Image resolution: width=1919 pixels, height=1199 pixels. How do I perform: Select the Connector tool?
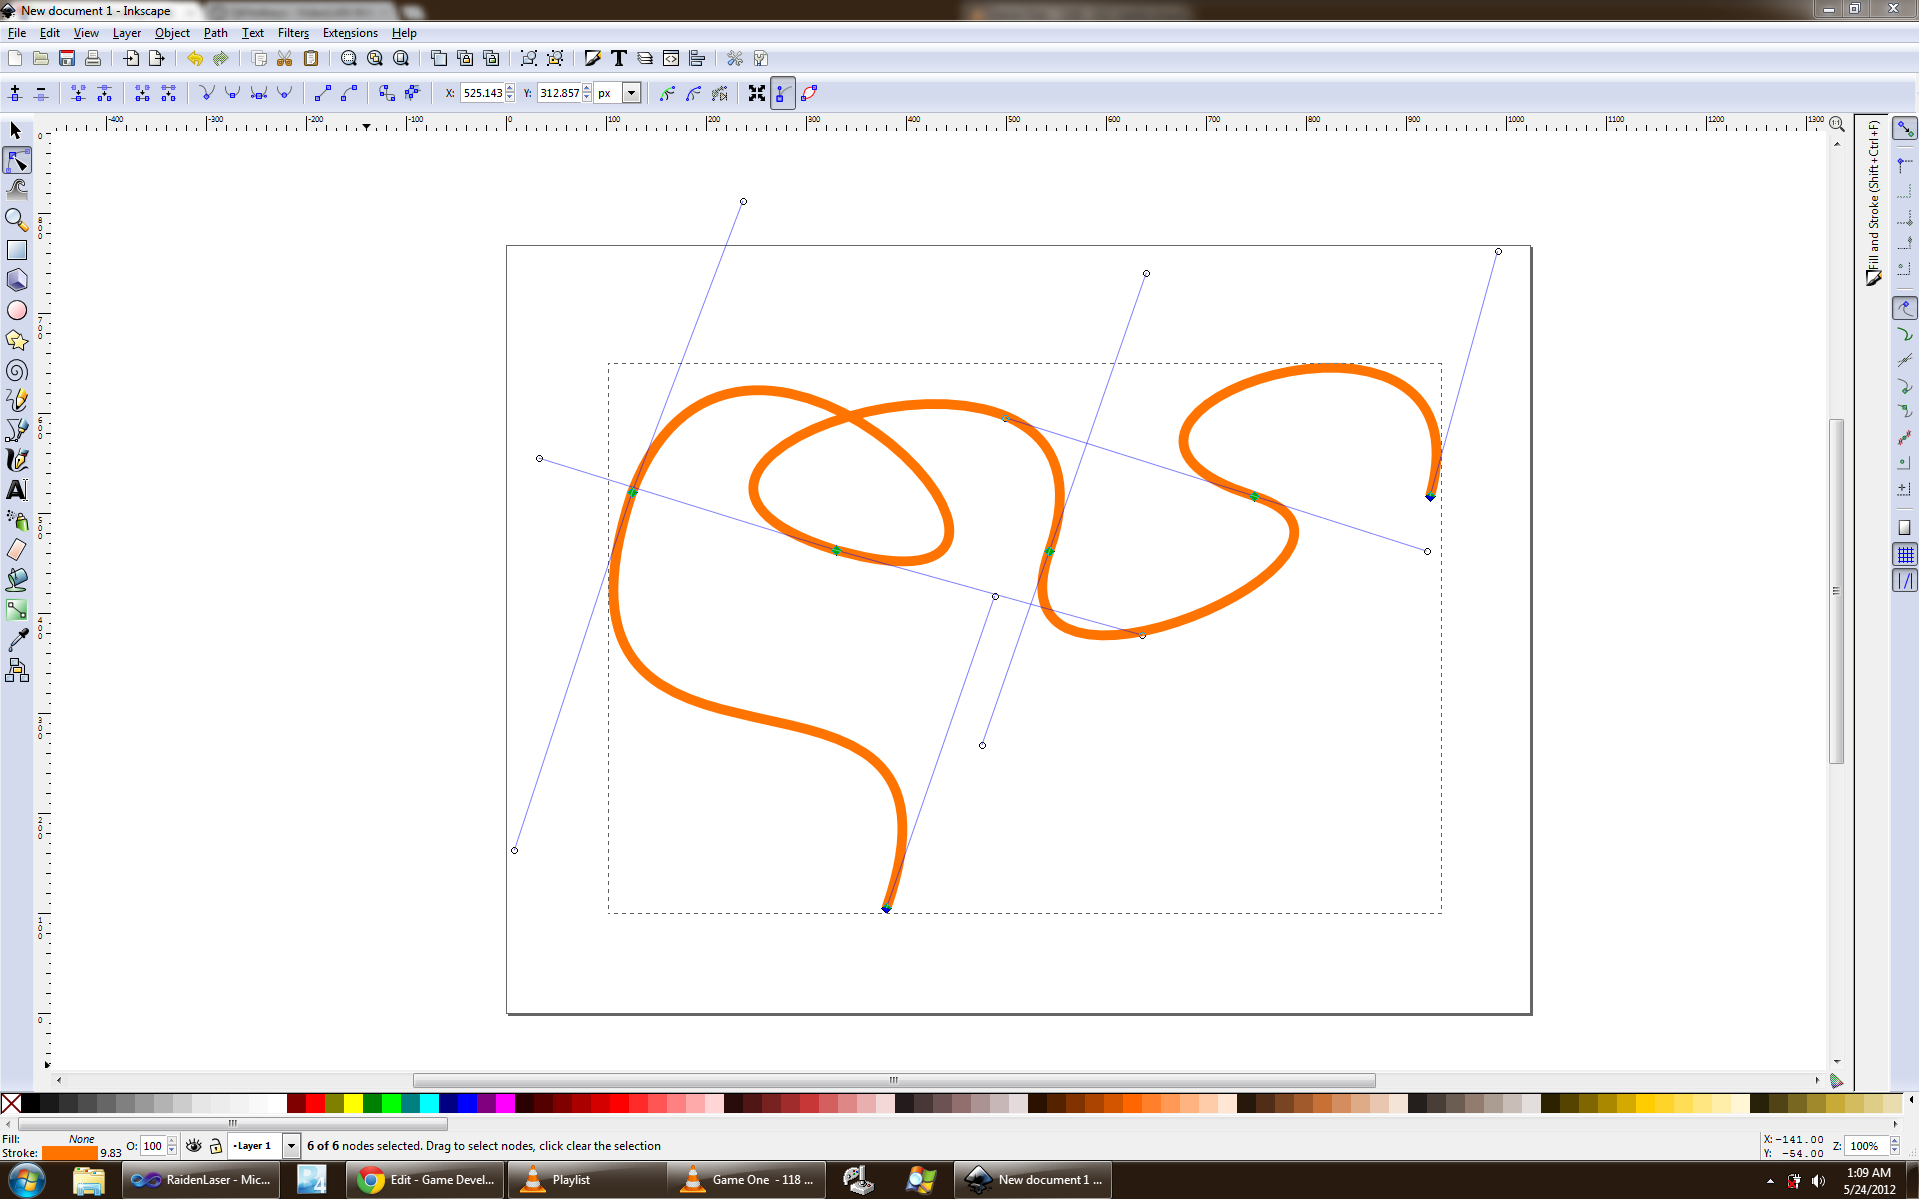[x=16, y=670]
